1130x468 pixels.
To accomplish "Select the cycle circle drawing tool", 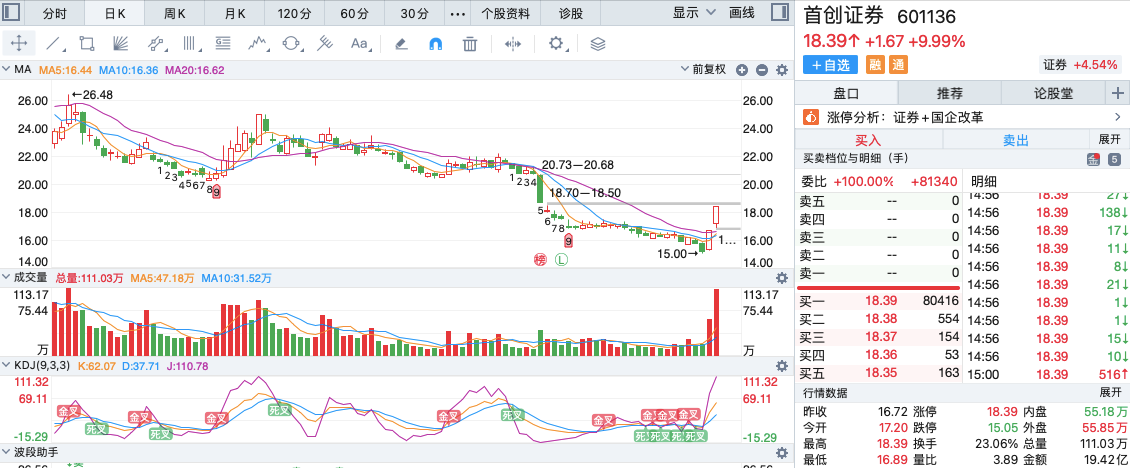I will [291, 43].
